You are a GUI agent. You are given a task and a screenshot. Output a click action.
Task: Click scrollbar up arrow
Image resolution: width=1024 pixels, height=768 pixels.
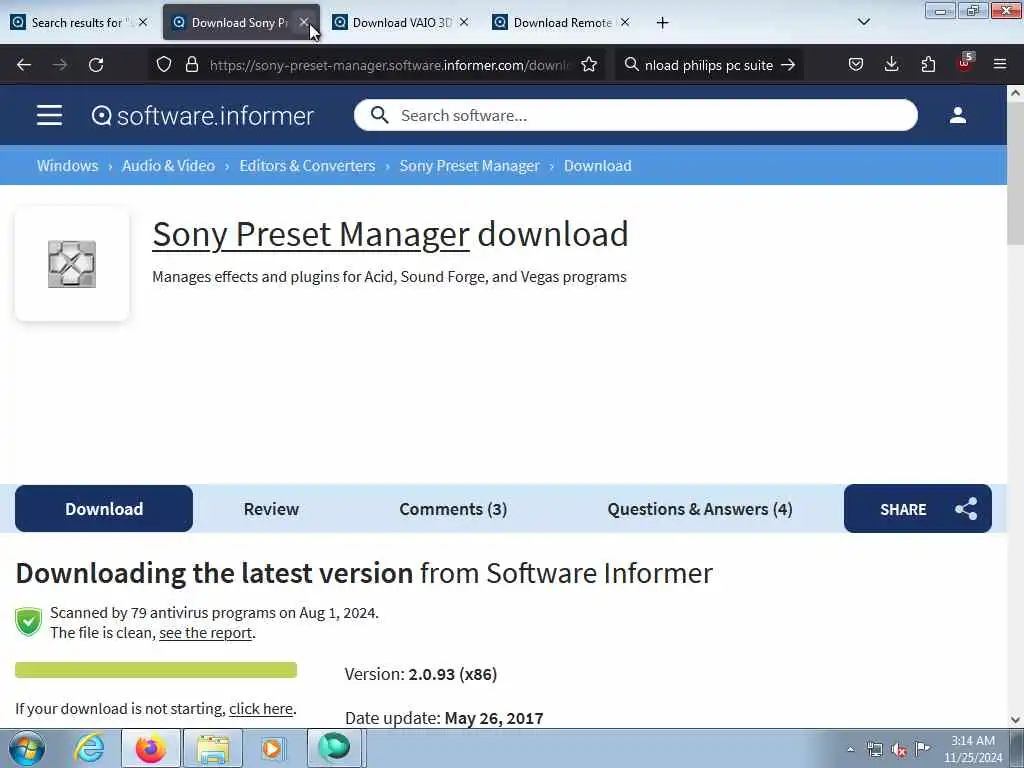pos(1015,93)
